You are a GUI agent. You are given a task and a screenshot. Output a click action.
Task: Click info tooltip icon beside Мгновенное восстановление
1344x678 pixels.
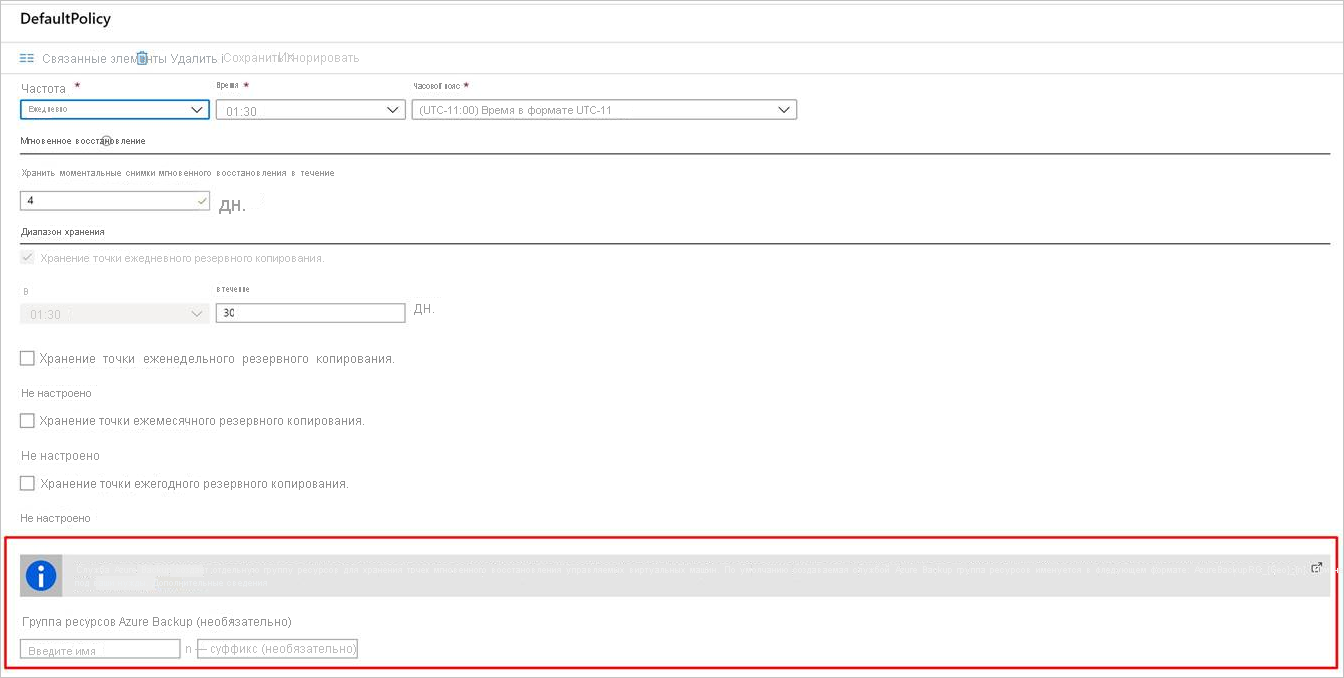coord(107,141)
